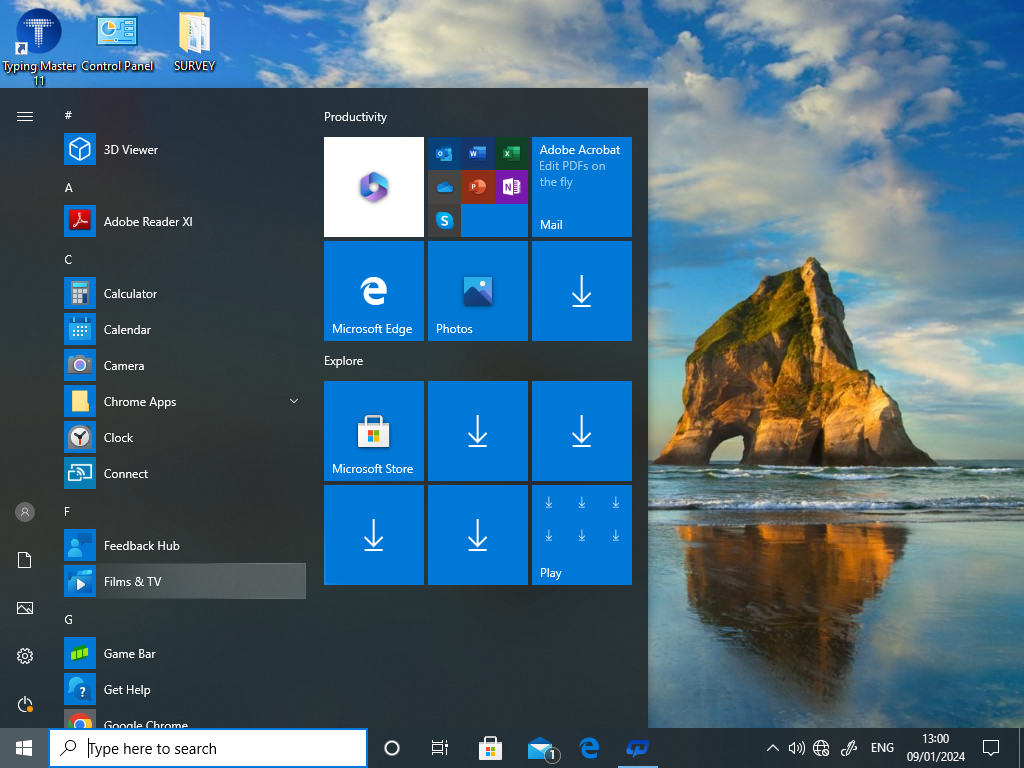Open the Adobe Acrobat Mail tile
This screenshot has width=1024, height=768.
[x=582, y=187]
